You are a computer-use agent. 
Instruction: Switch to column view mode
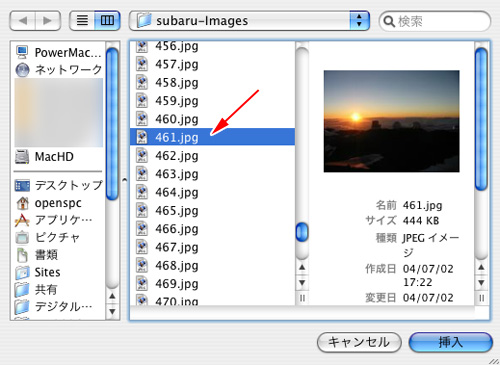107,21
